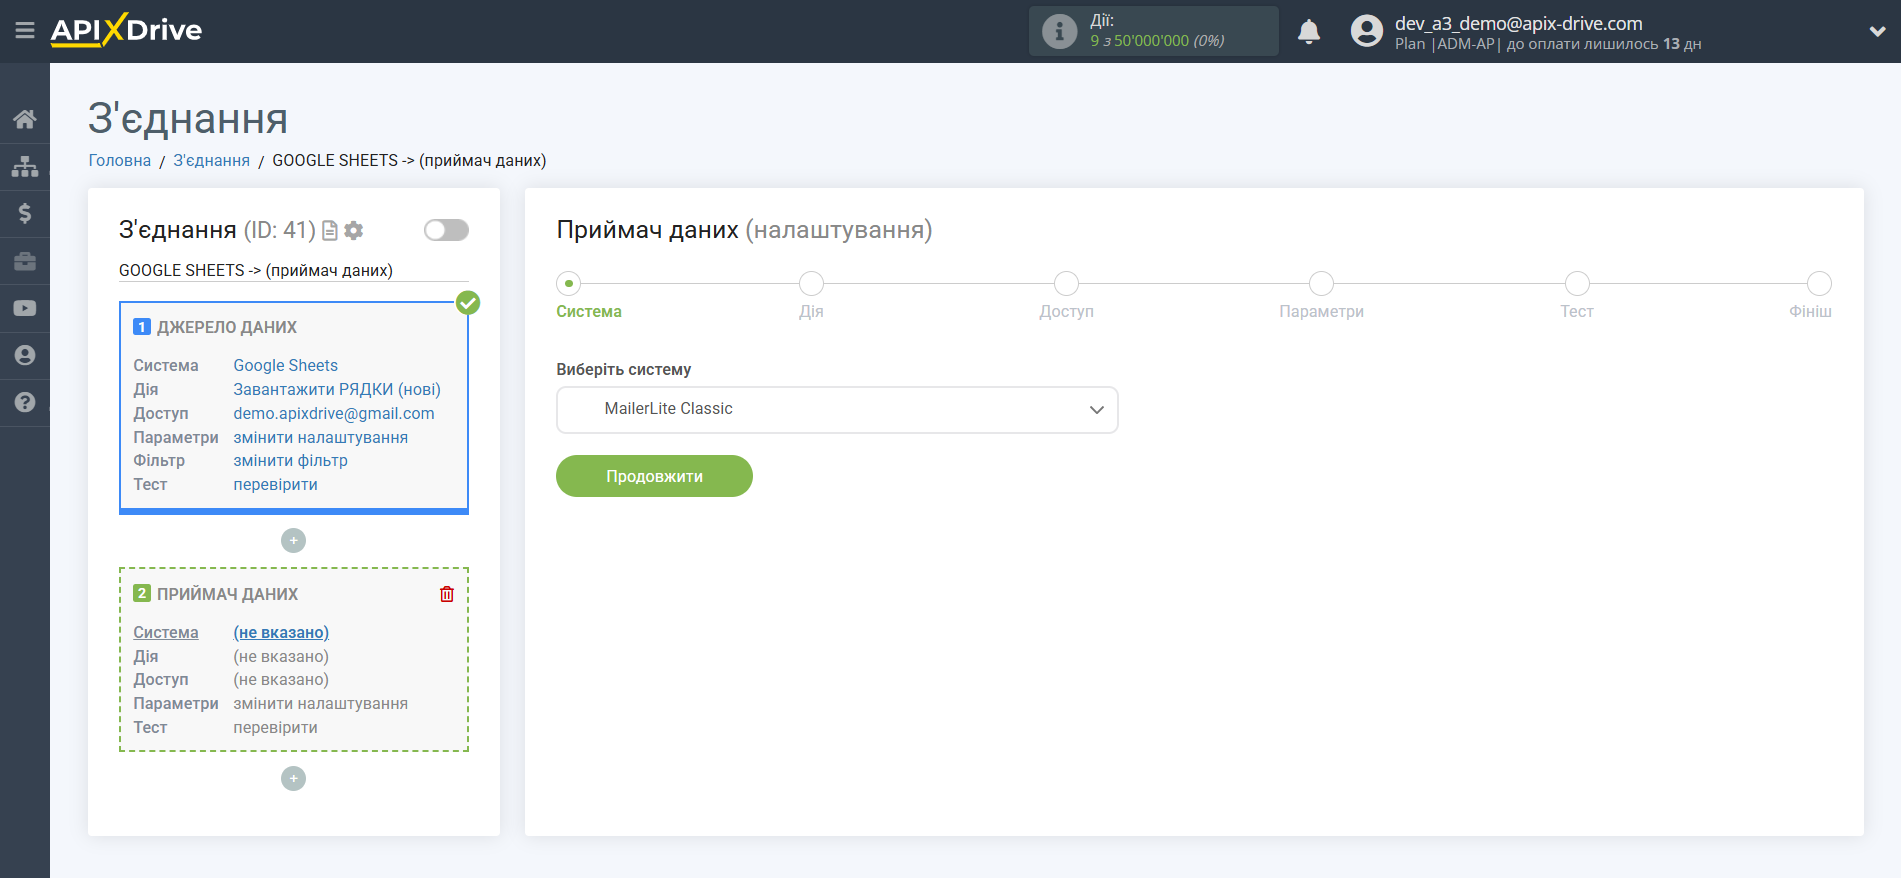Click receiver Дія (не вказано) text
Screen dimensions: 1901x878
pyautogui.click(x=281, y=656)
